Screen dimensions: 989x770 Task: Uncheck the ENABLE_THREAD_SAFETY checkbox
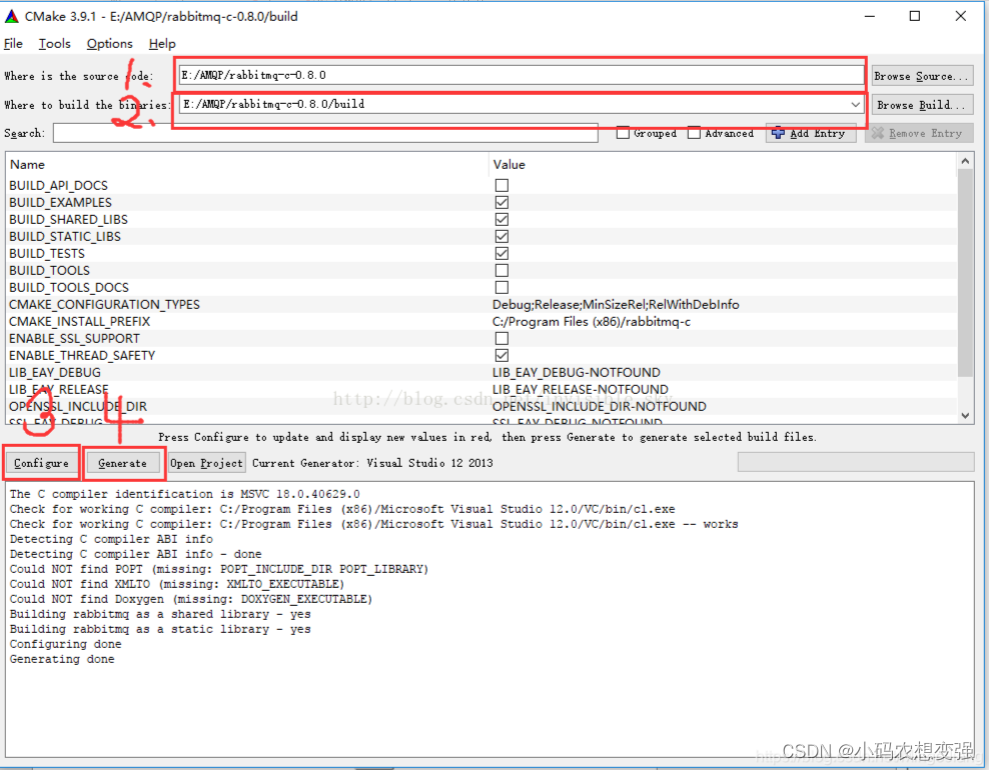pyautogui.click(x=501, y=356)
